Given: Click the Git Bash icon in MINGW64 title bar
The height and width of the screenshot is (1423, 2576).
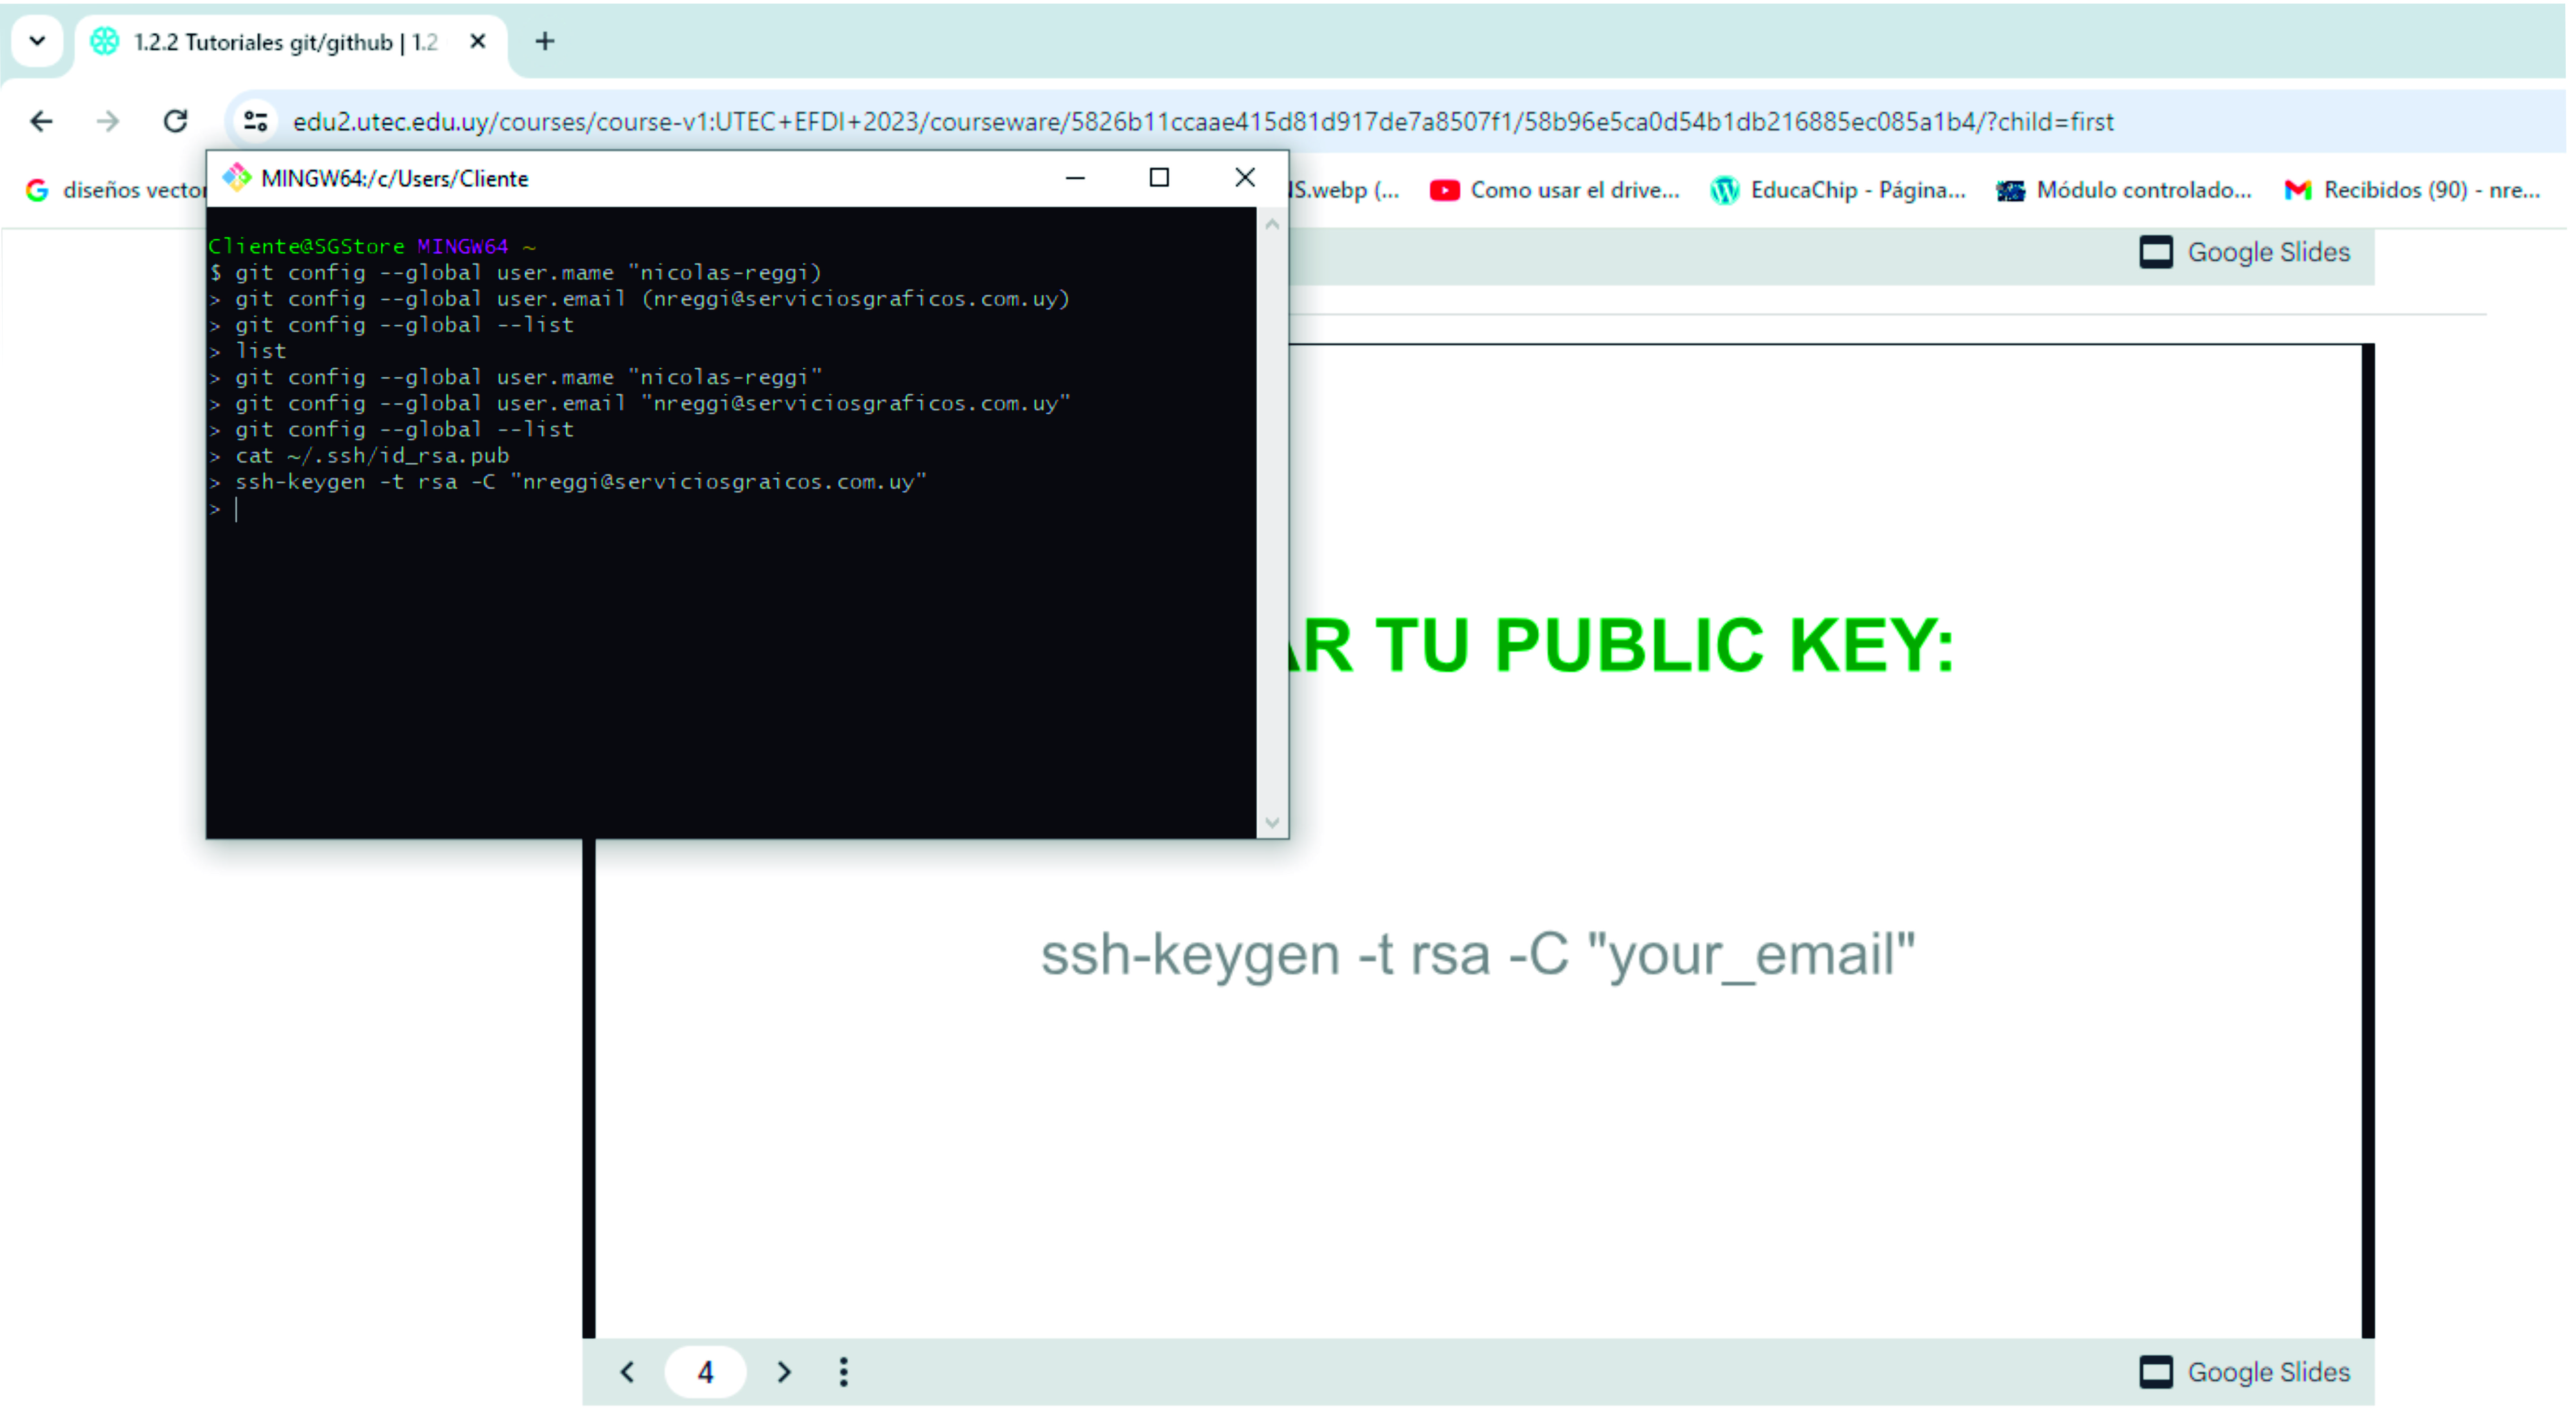Looking at the screenshot, I should click(x=237, y=178).
